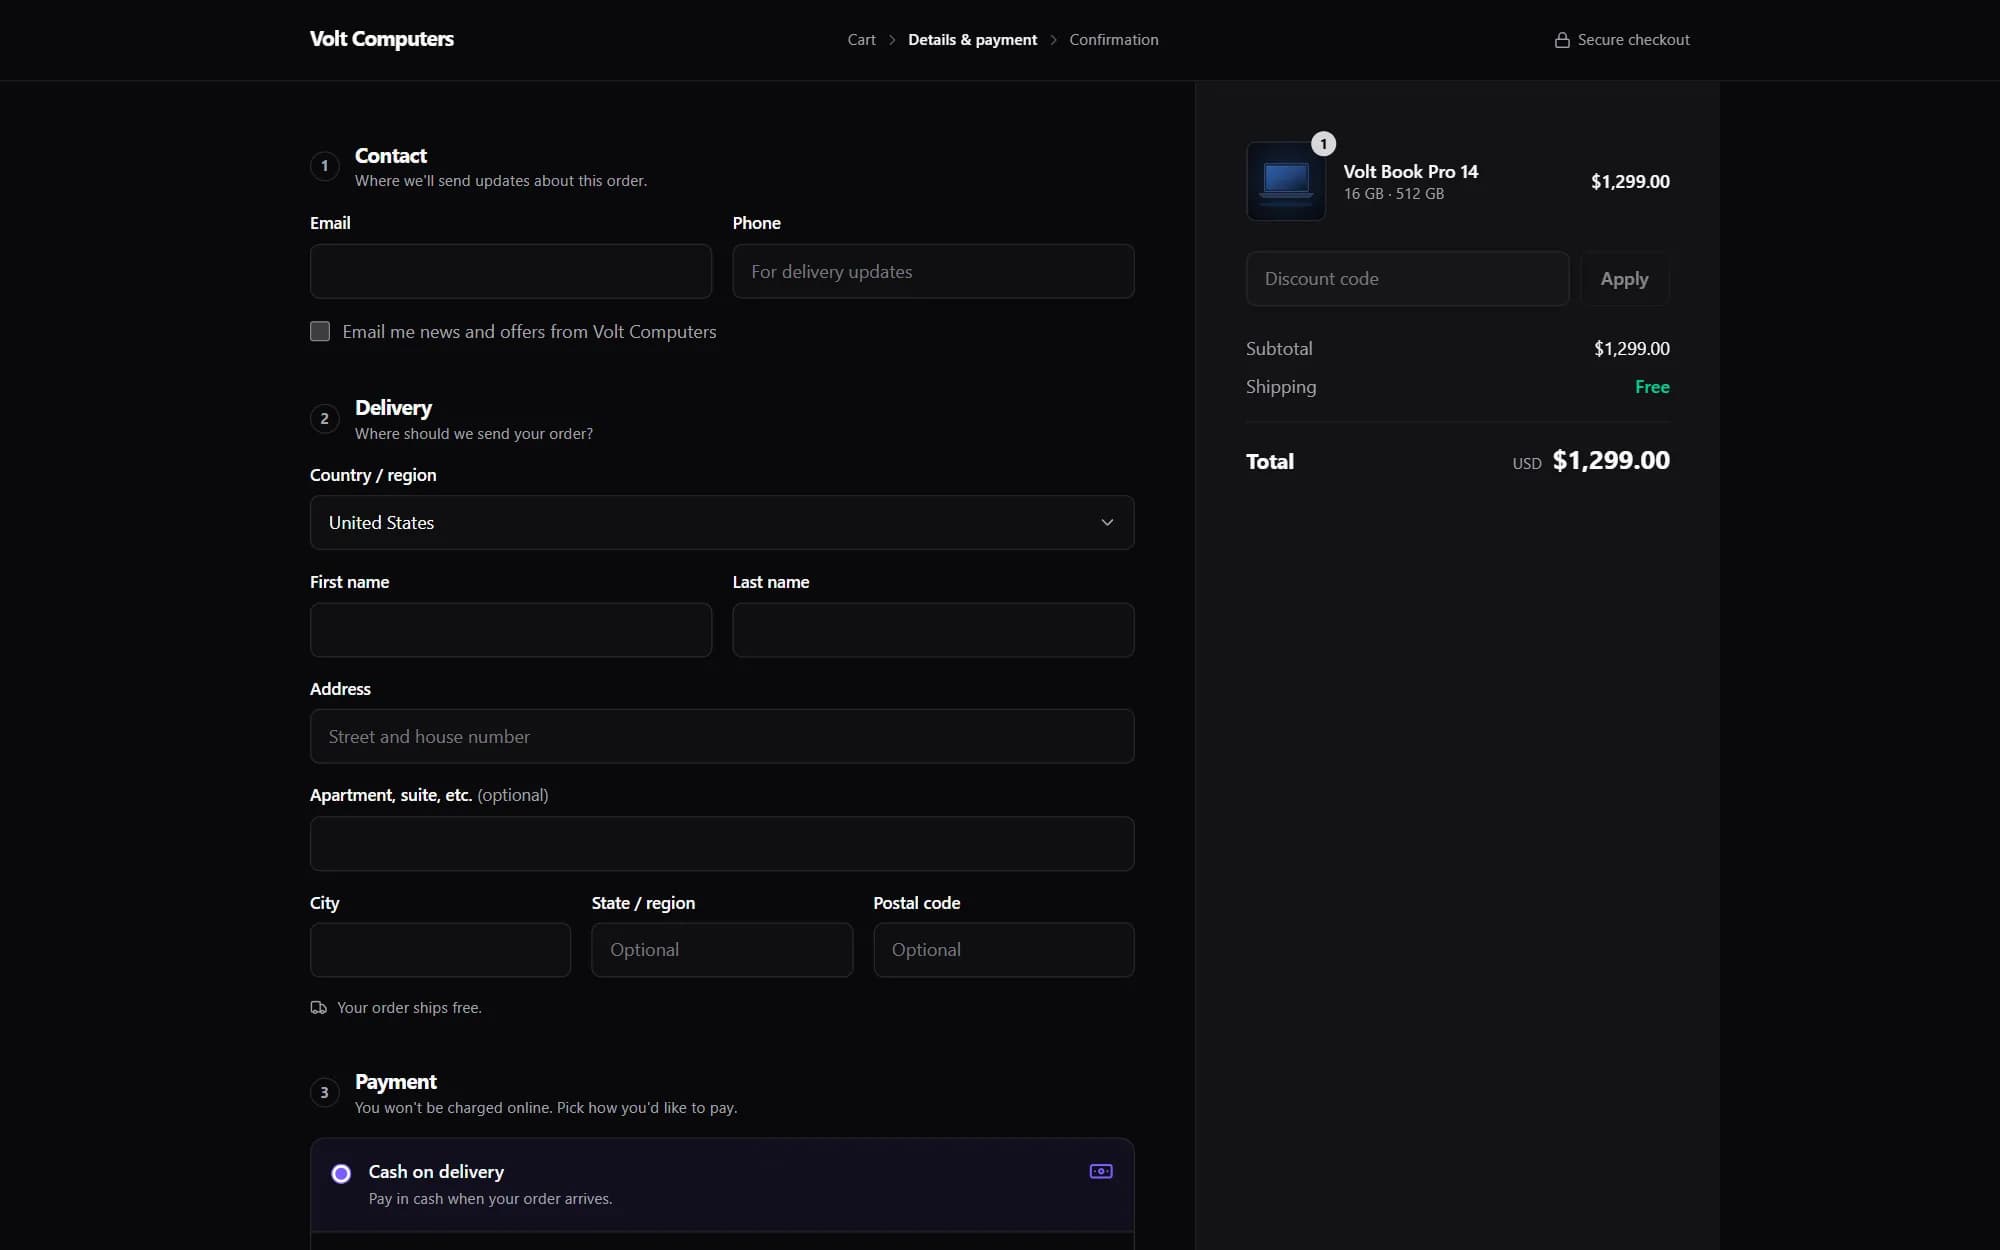Go to Cart in breadcrumb
2000x1250 pixels.
(861, 40)
